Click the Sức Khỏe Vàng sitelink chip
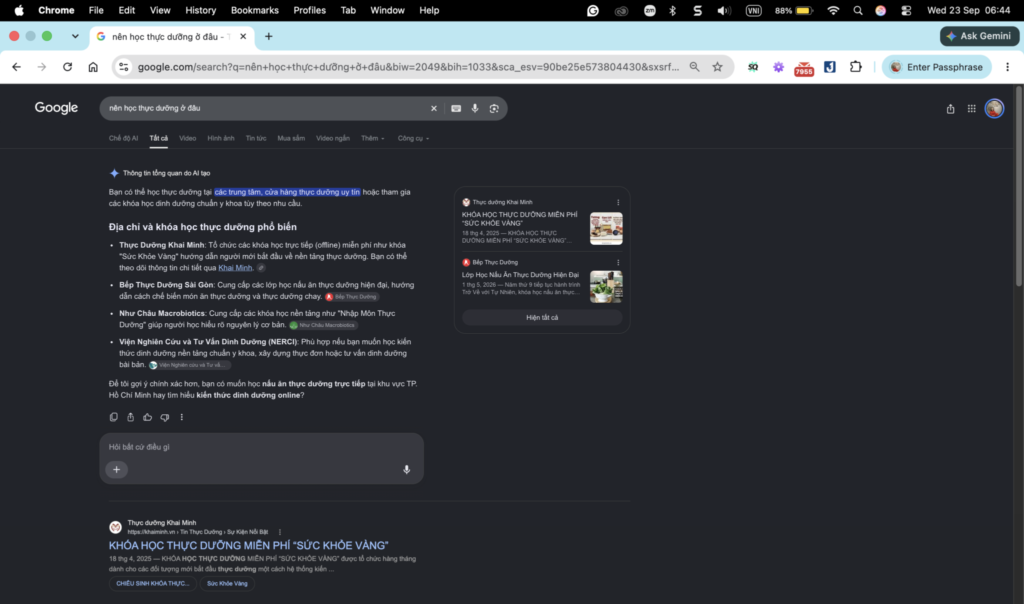Screen dimensions: 1024x604 227,584
